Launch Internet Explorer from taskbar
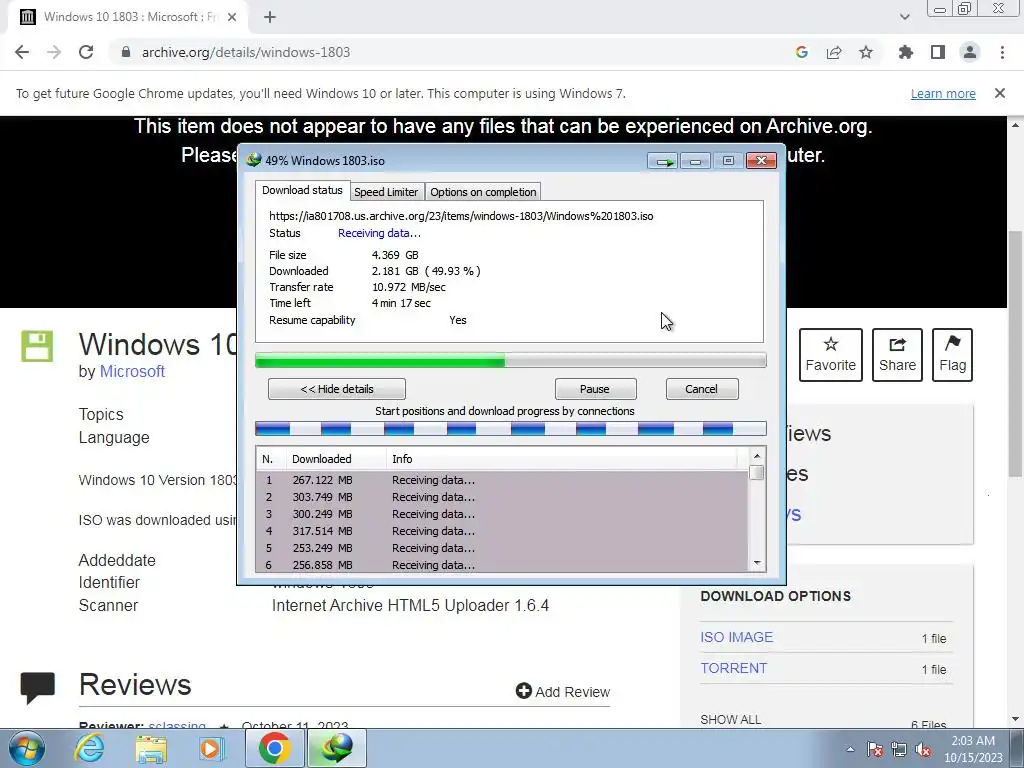 (x=89, y=748)
